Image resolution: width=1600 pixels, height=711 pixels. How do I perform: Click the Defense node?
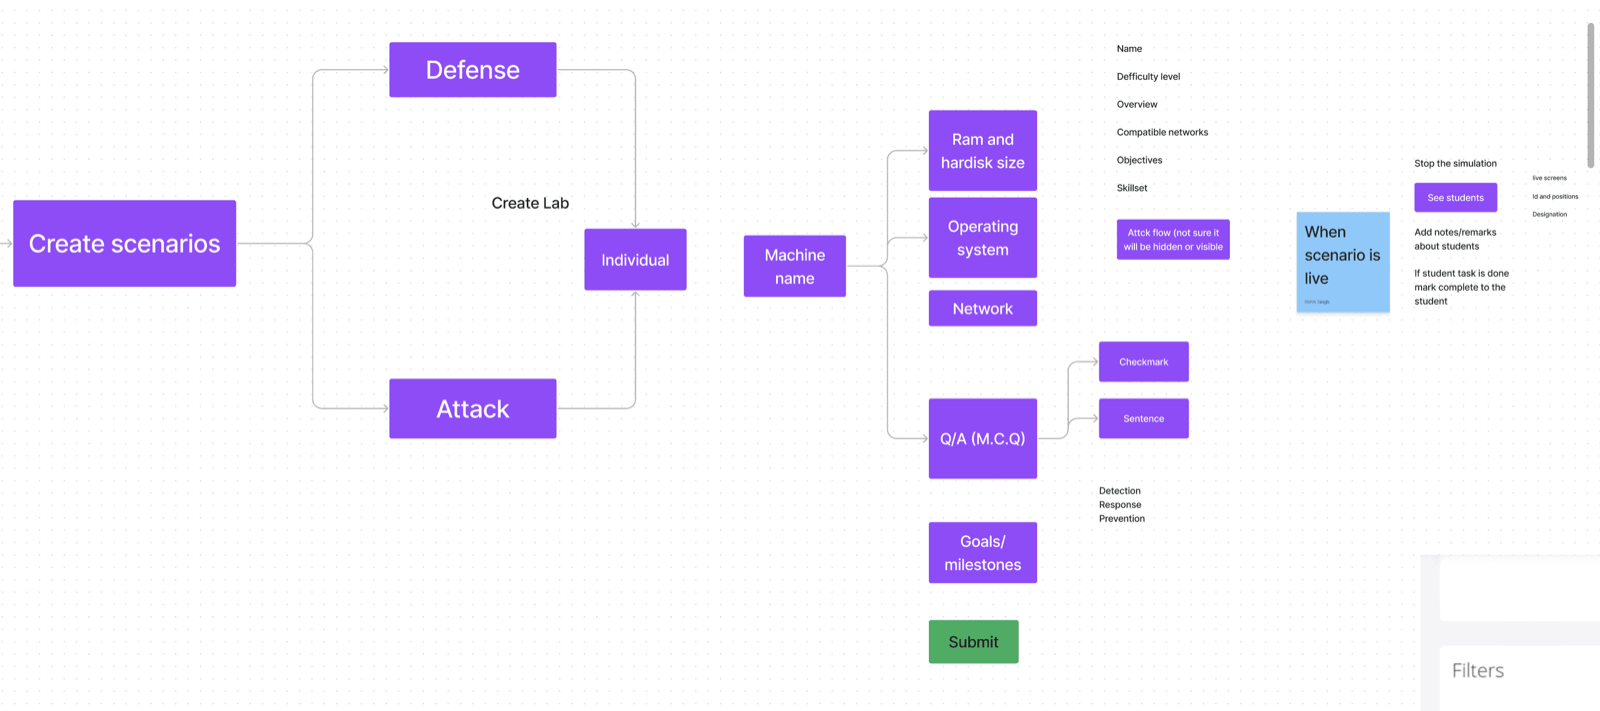[x=472, y=70]
